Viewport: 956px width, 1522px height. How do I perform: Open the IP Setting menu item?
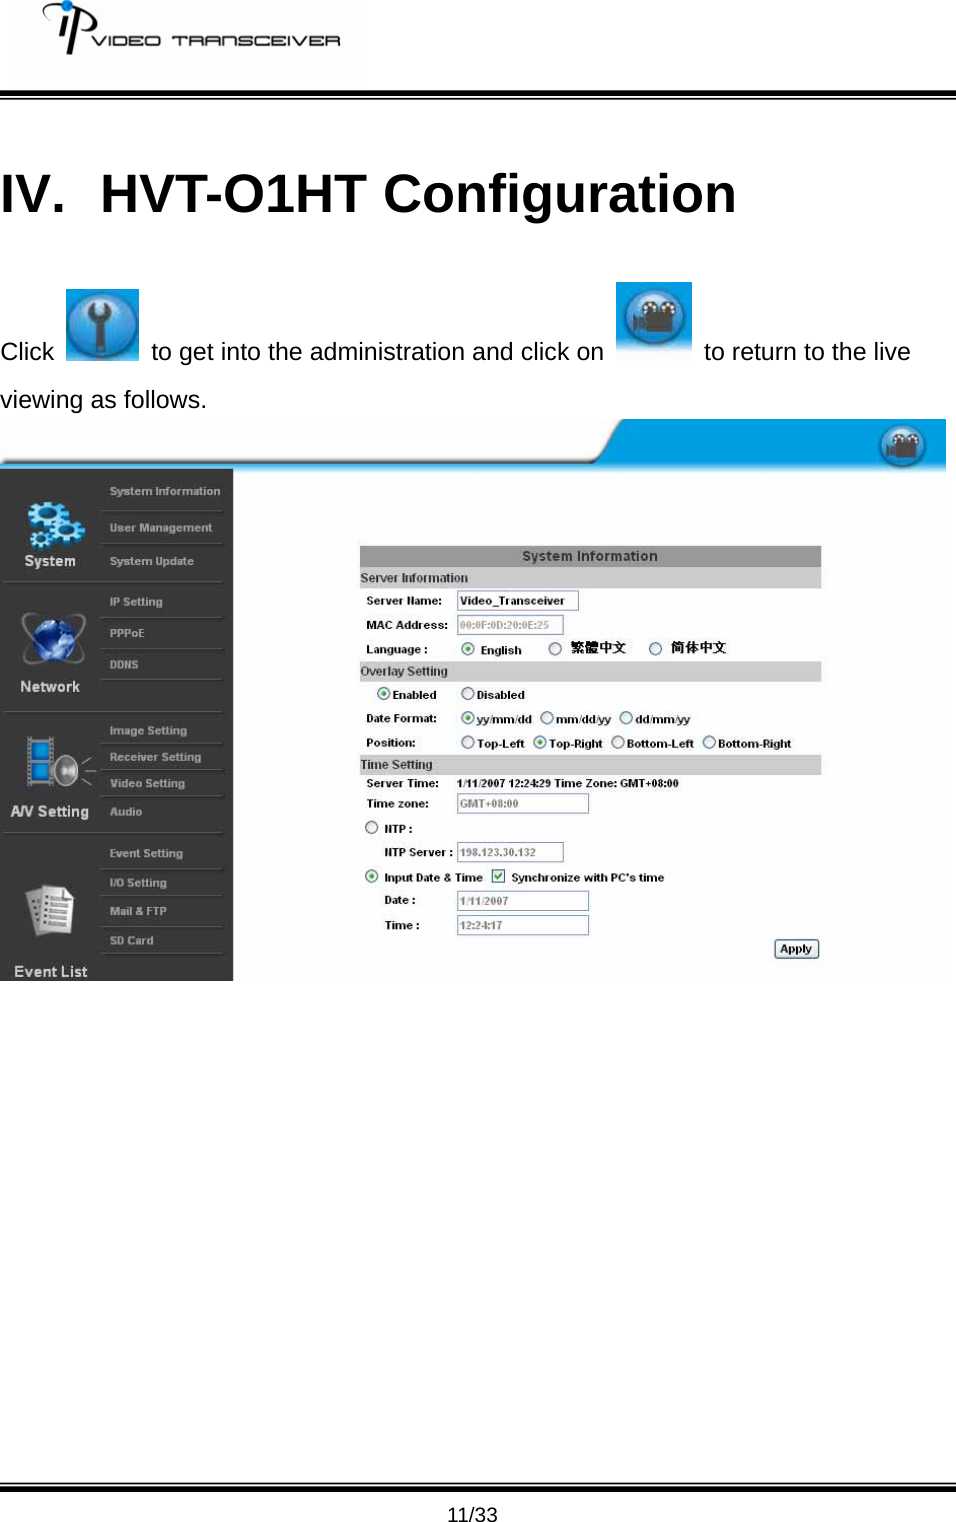tap(136, 602)
